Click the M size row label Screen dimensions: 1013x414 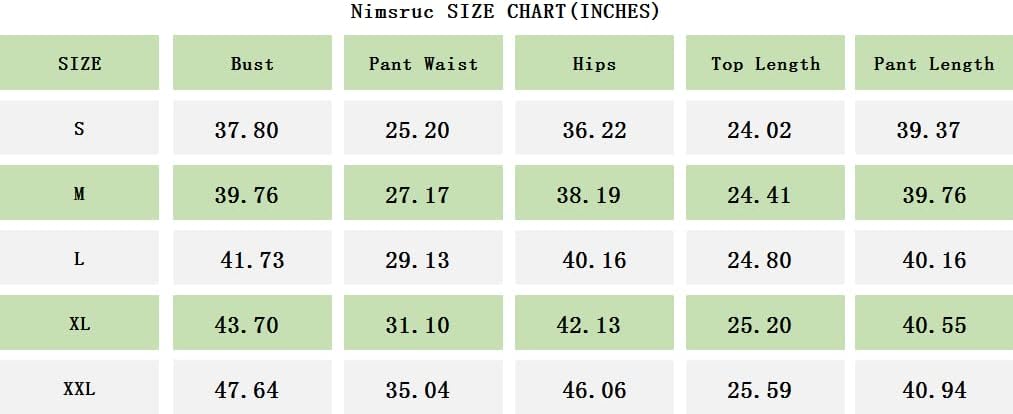[79, 195]
